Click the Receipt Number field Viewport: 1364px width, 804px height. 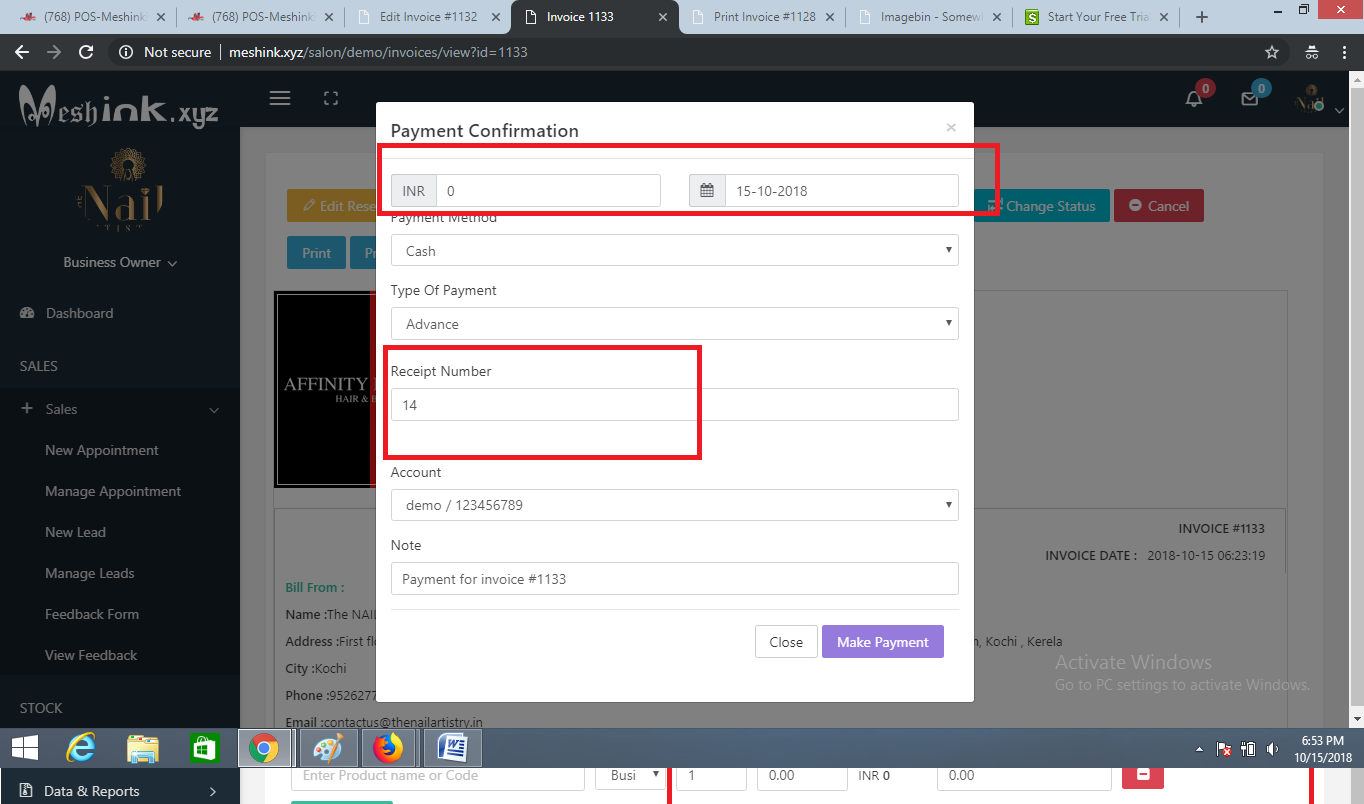pyautogui.click(x=674, y=405)
